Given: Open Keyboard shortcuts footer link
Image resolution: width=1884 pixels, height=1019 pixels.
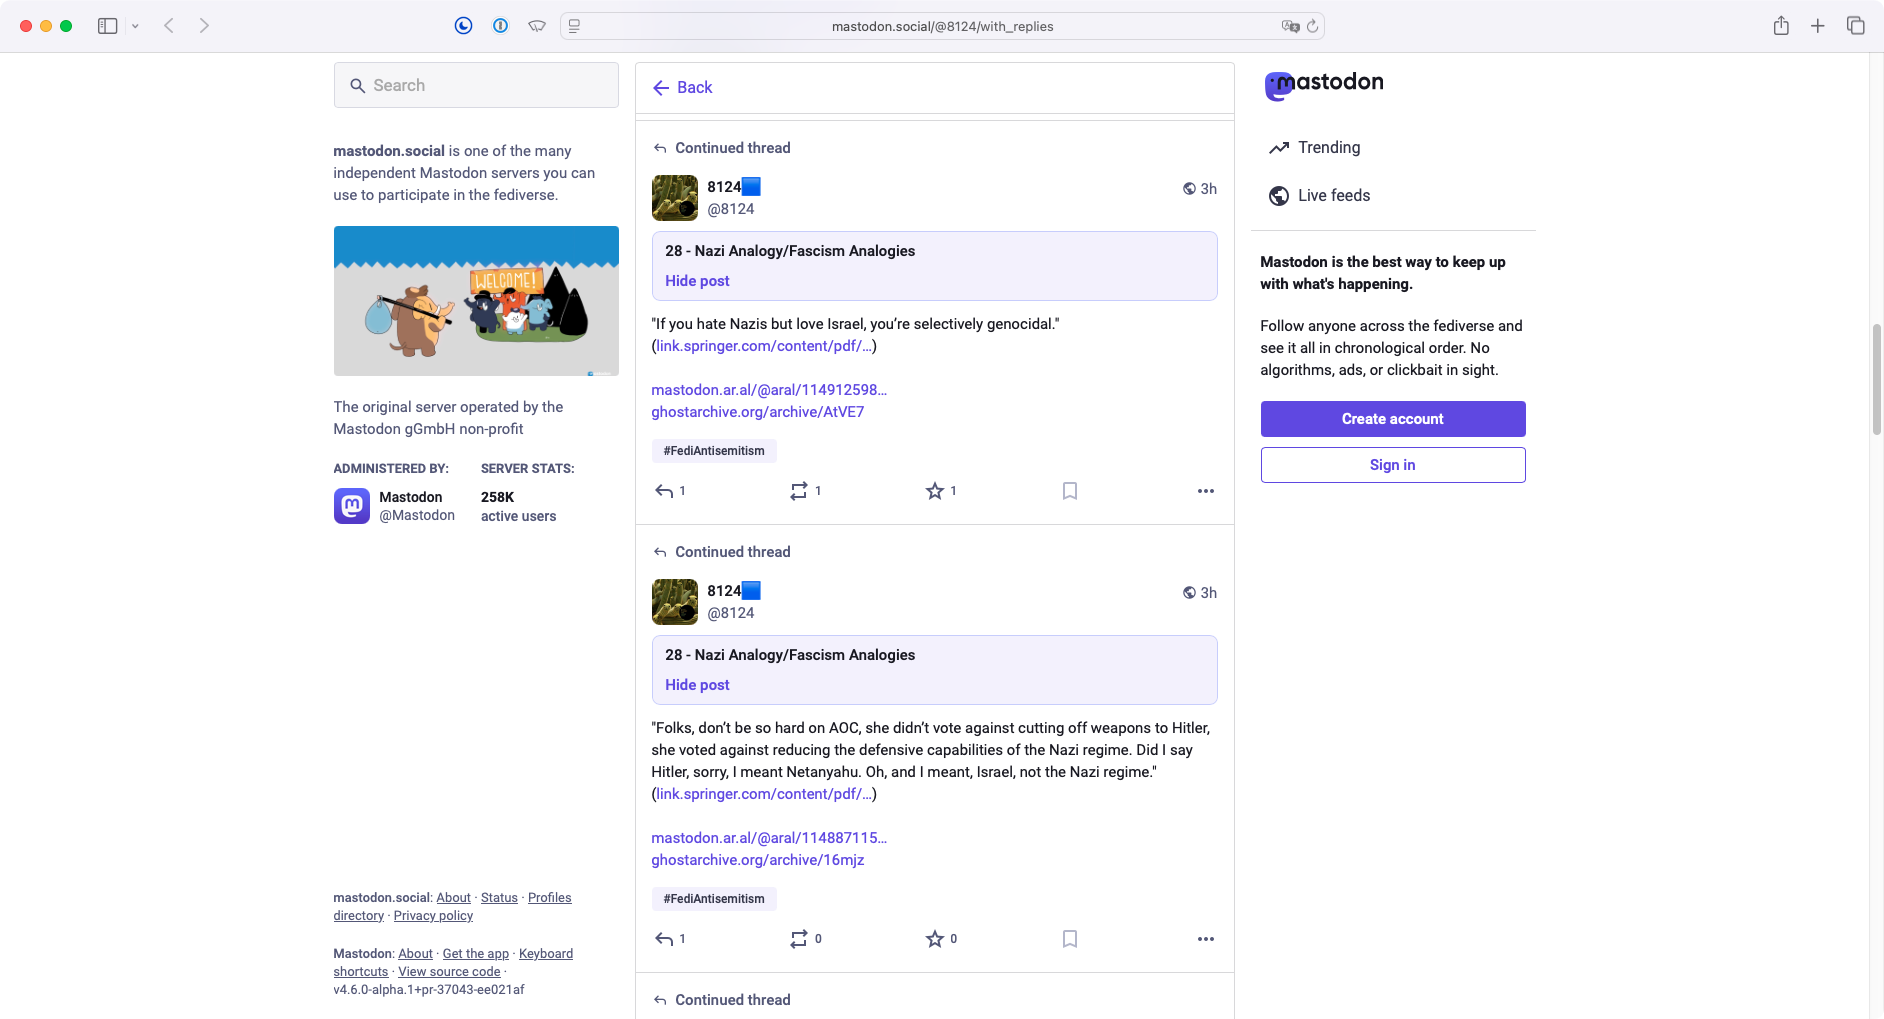Looking at the screenshot, I should (x=453, y=963).
